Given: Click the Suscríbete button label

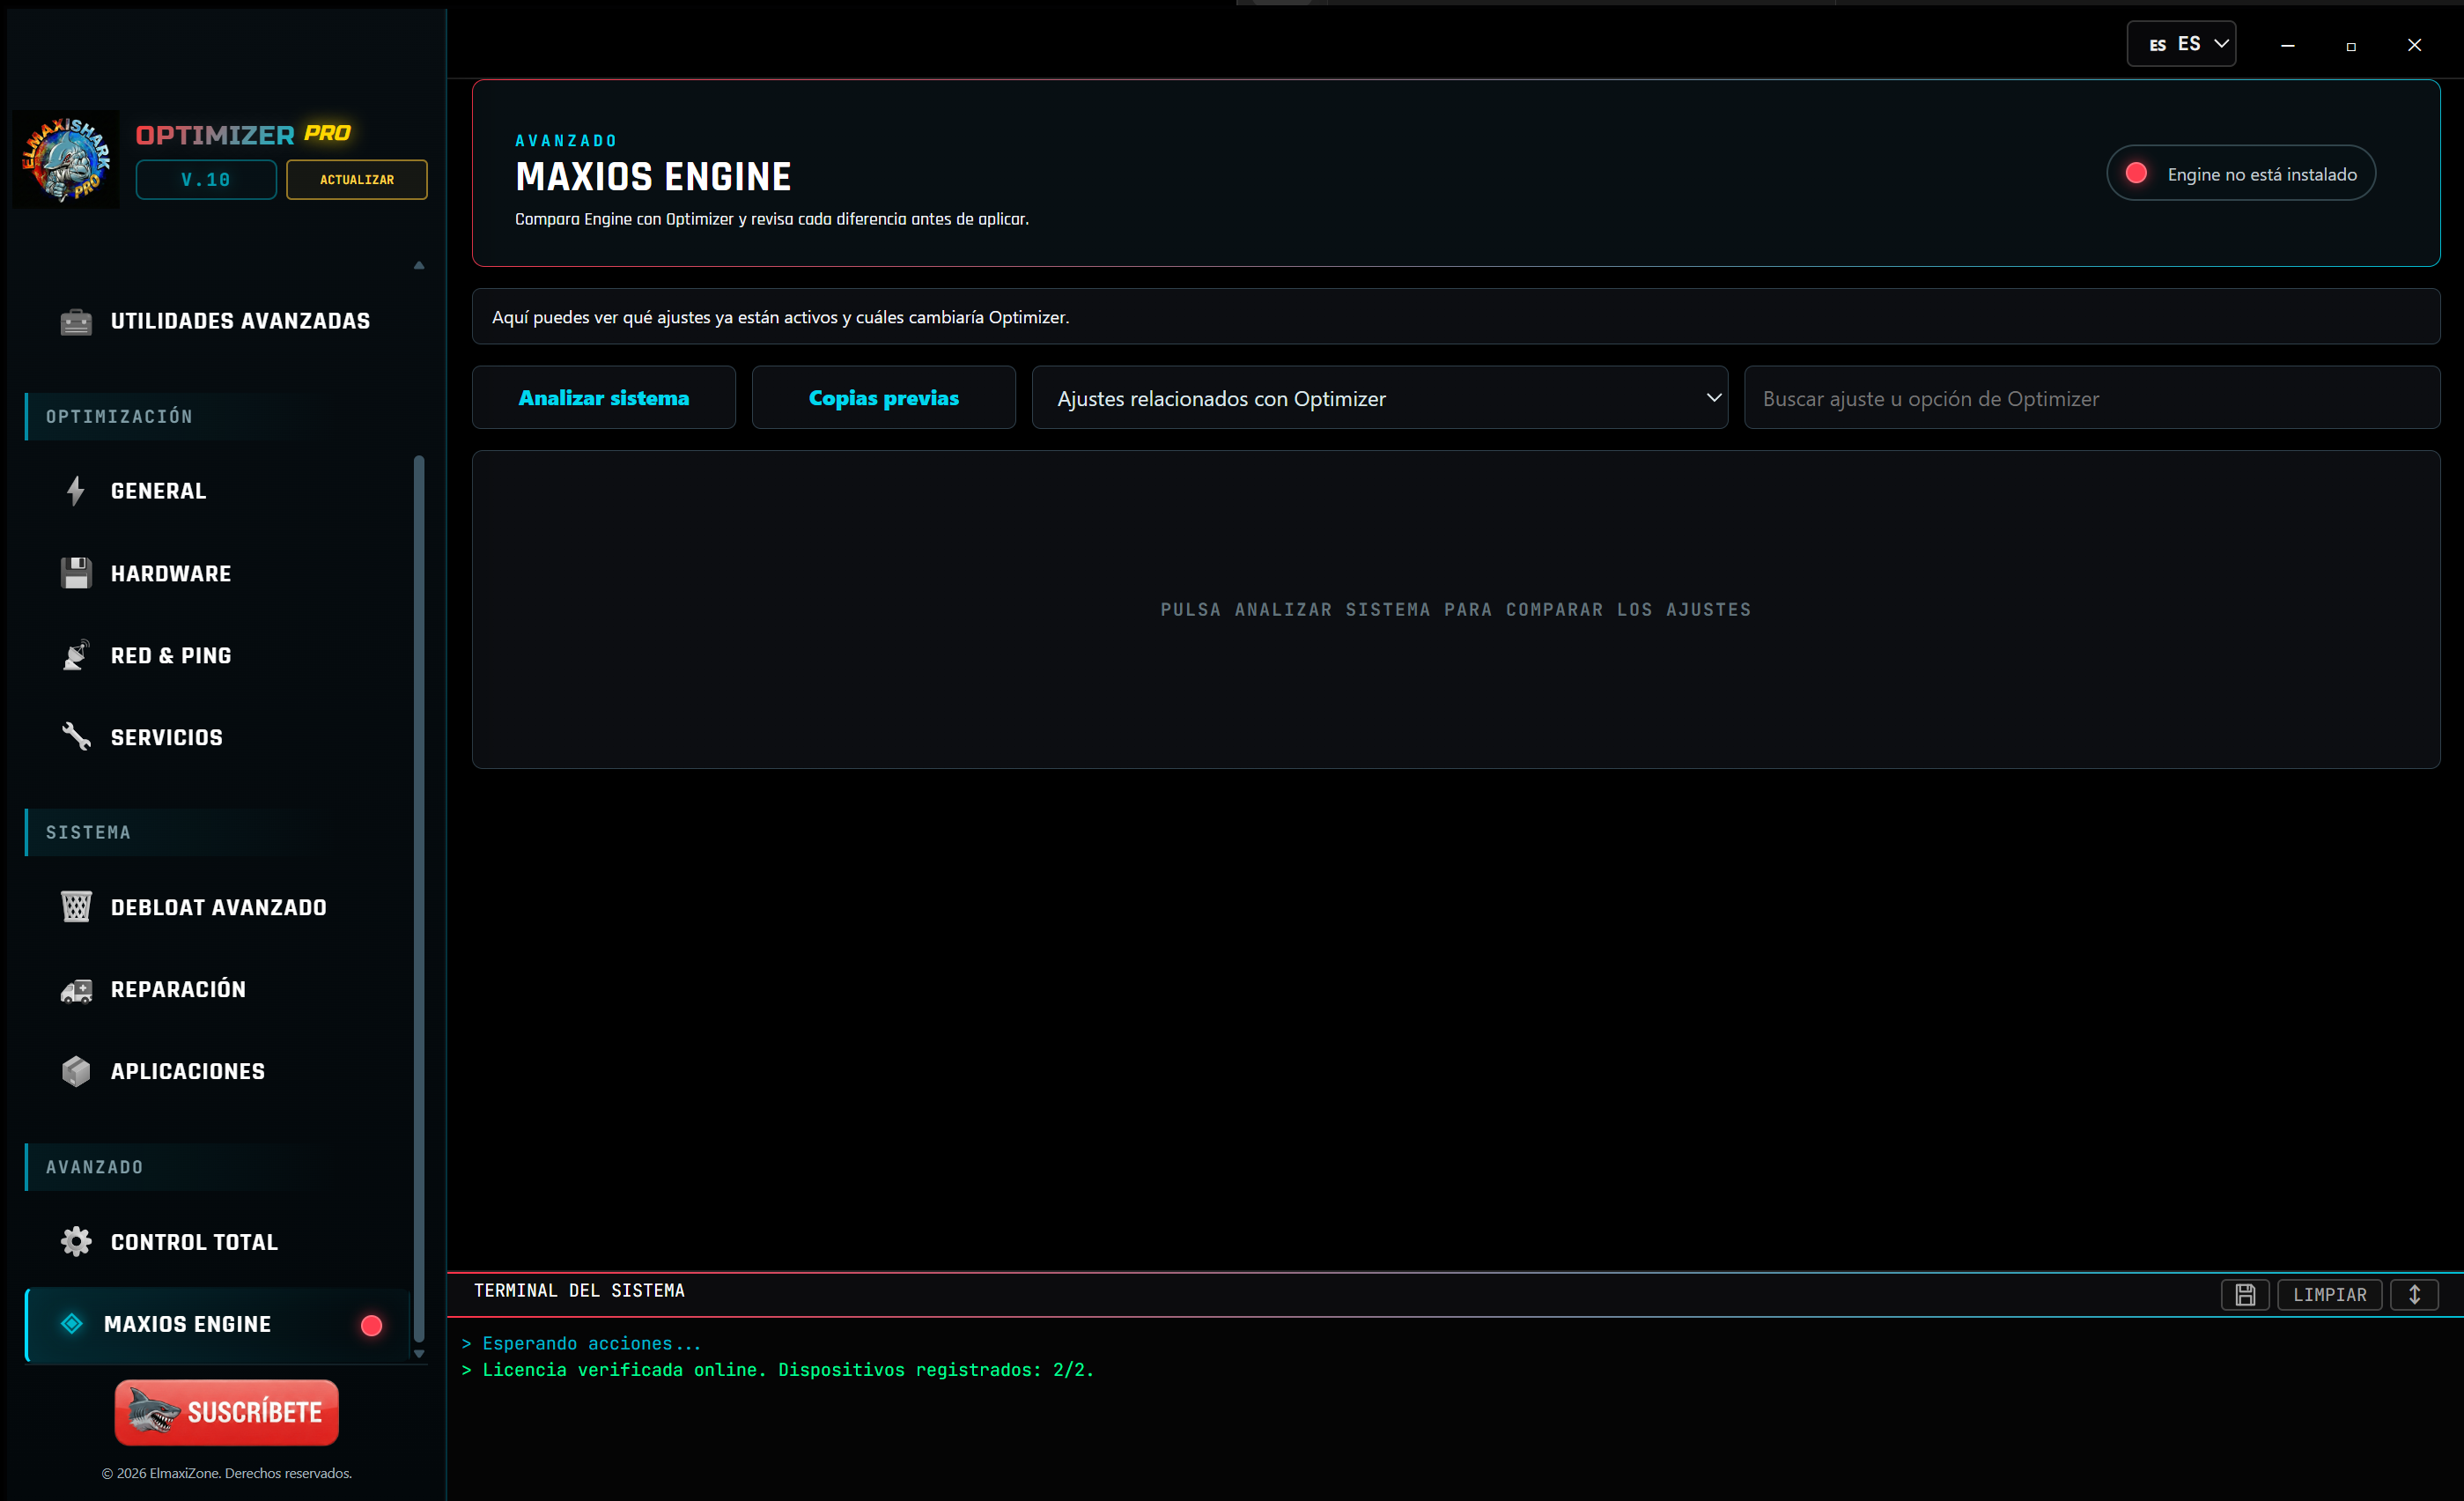Looking at the screenshot, I should tap(255, 1412).
